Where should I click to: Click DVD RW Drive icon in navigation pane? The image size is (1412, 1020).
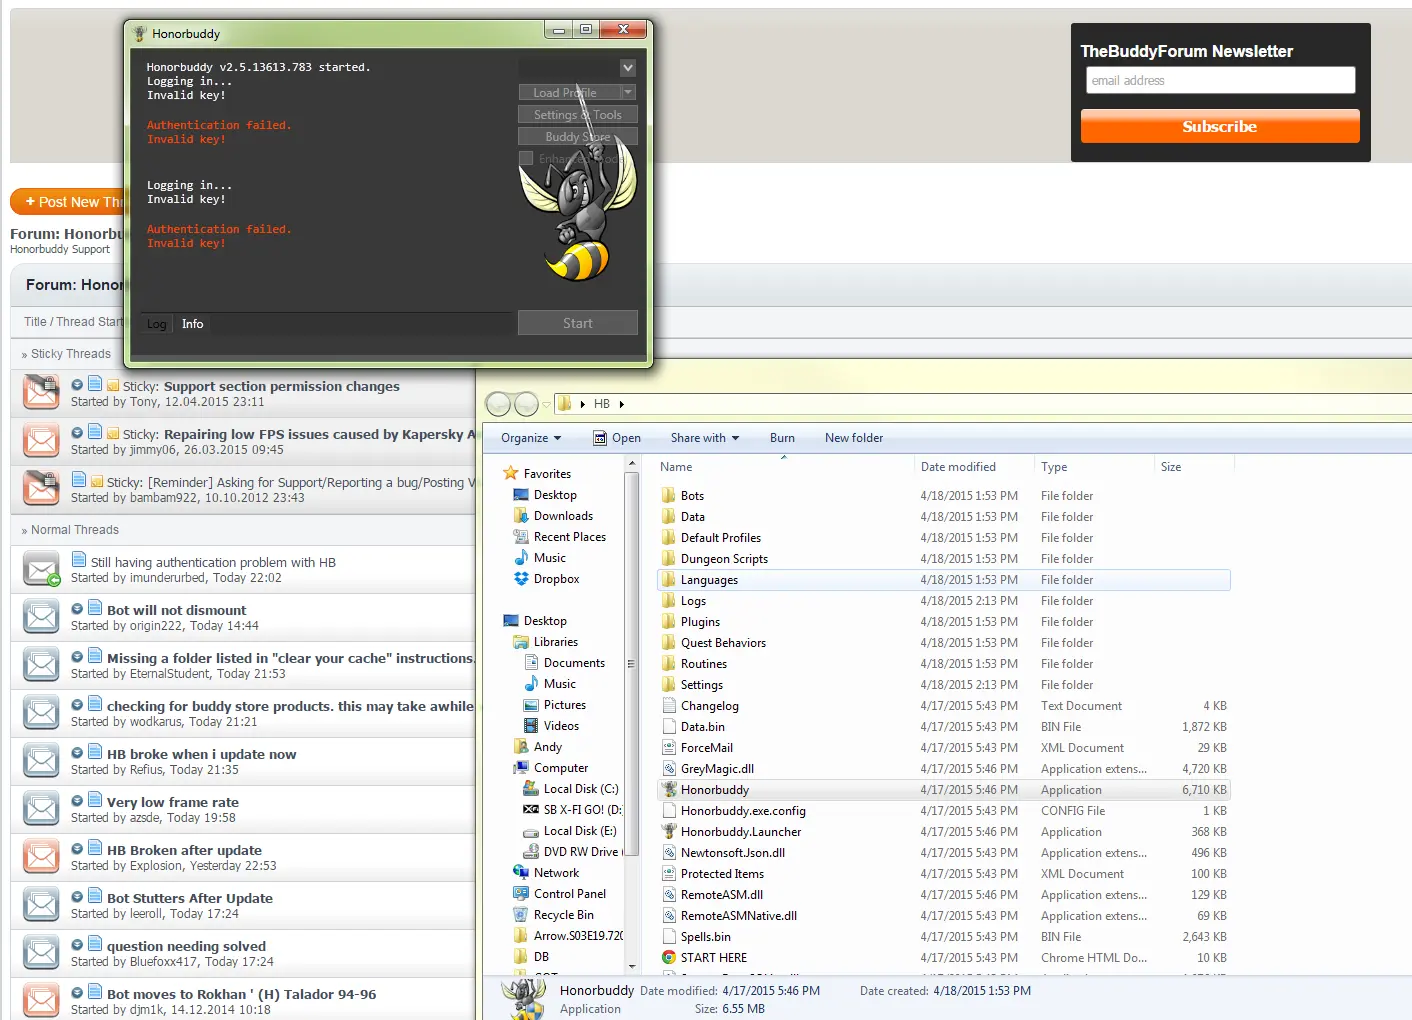pyautogui.click(x=531, y=851)
